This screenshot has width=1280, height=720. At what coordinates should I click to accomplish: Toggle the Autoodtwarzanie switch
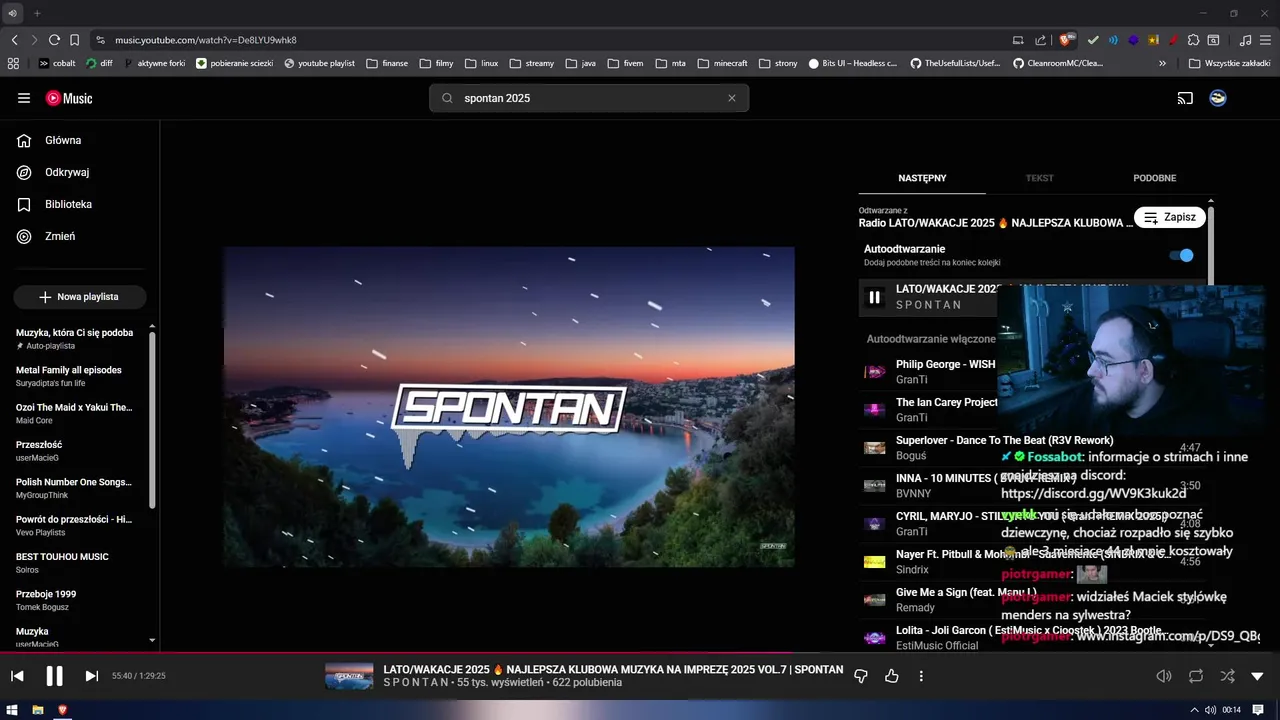[x=1182, y=255]
